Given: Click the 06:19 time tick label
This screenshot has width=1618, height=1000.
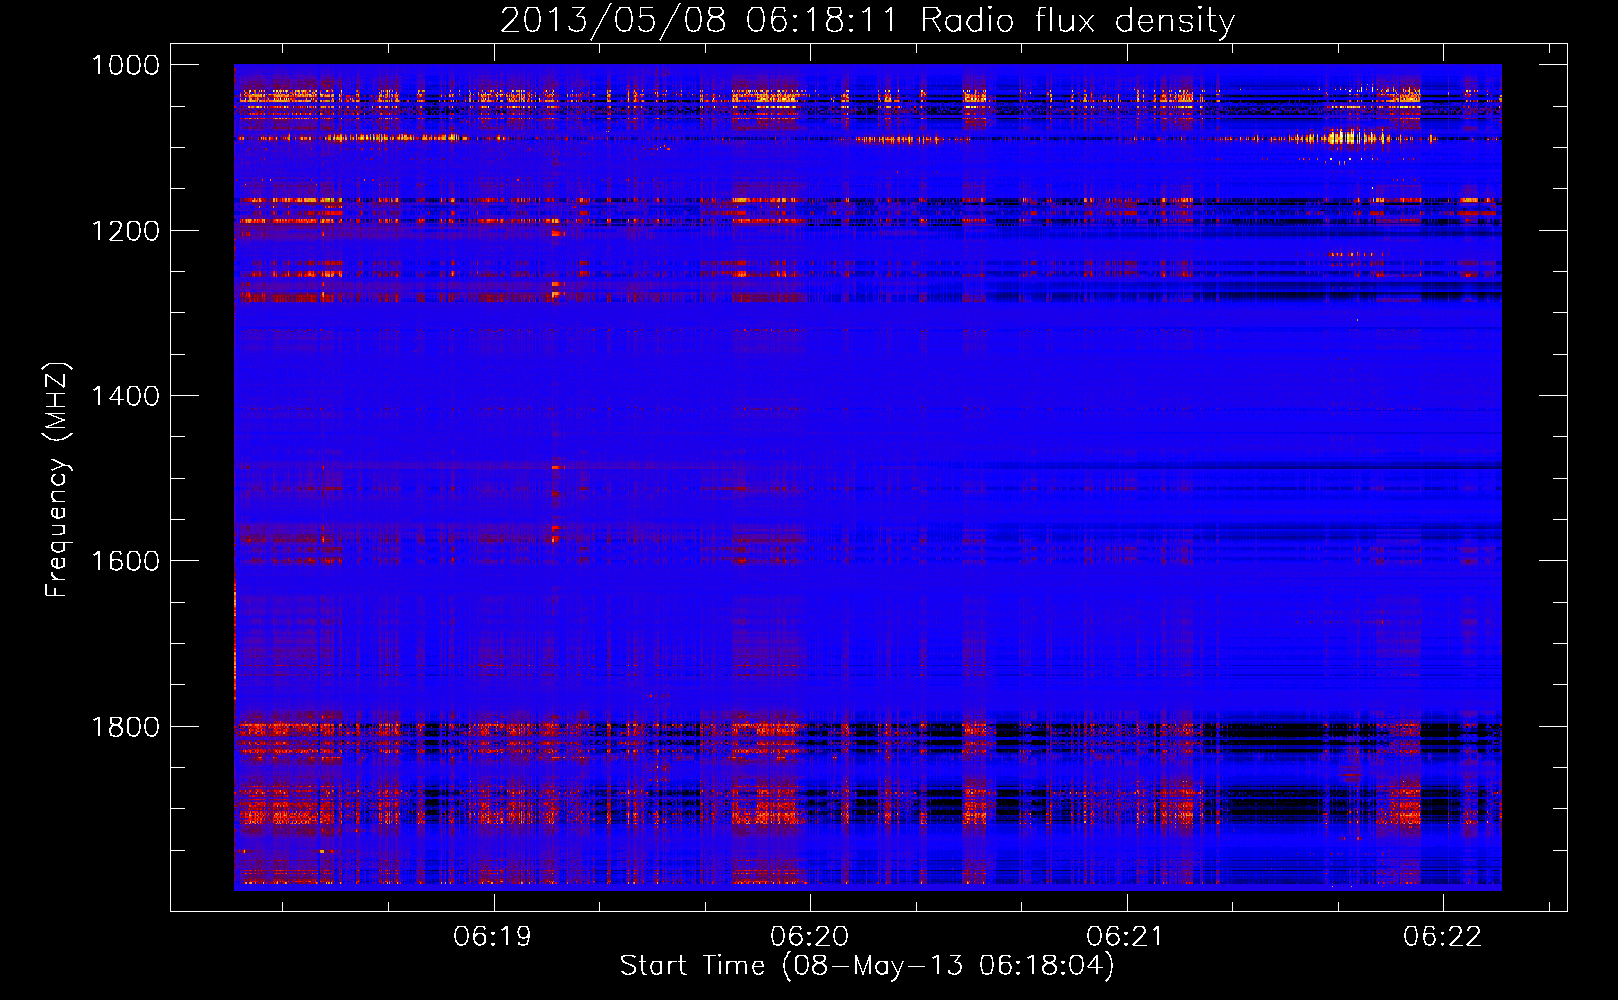Looking at the screenshot, I should [492, 937].
